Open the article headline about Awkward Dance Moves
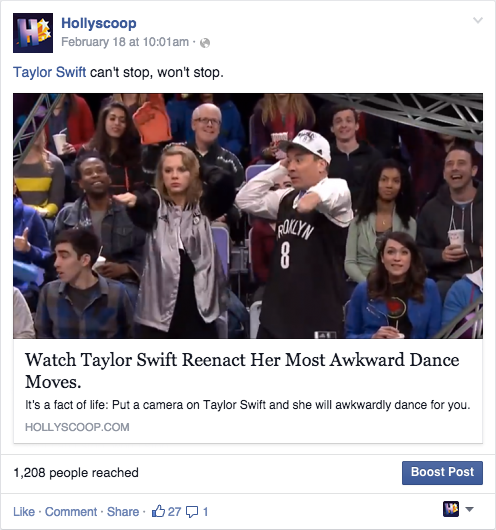The image size is (496, 530). 242,371
